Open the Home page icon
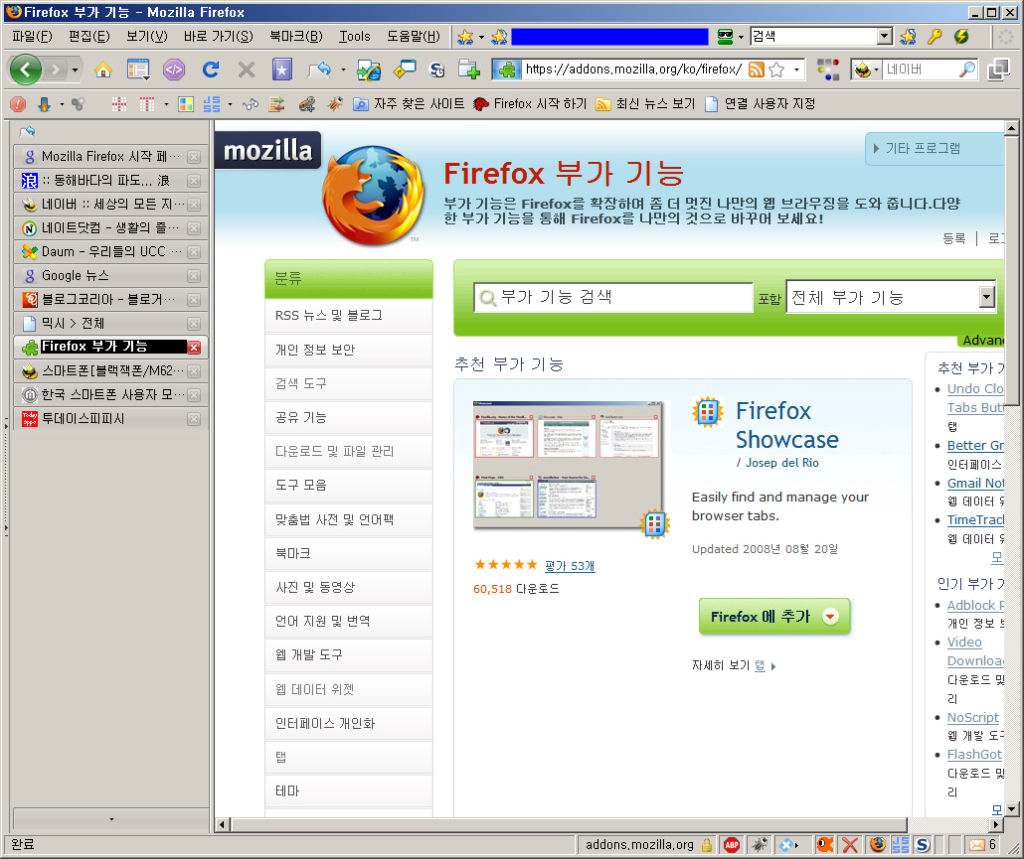This screenshot has height=859, width=1024. [103, 69]
